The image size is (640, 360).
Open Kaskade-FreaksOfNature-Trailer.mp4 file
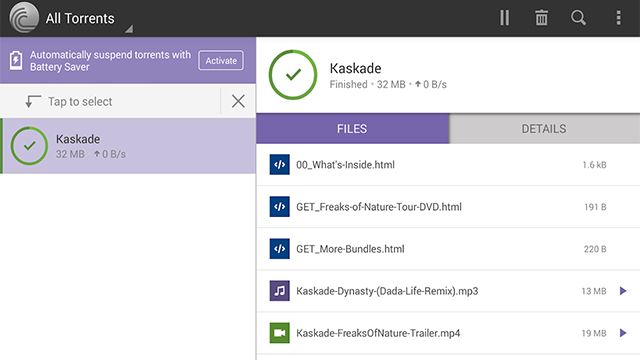point(448,333)
